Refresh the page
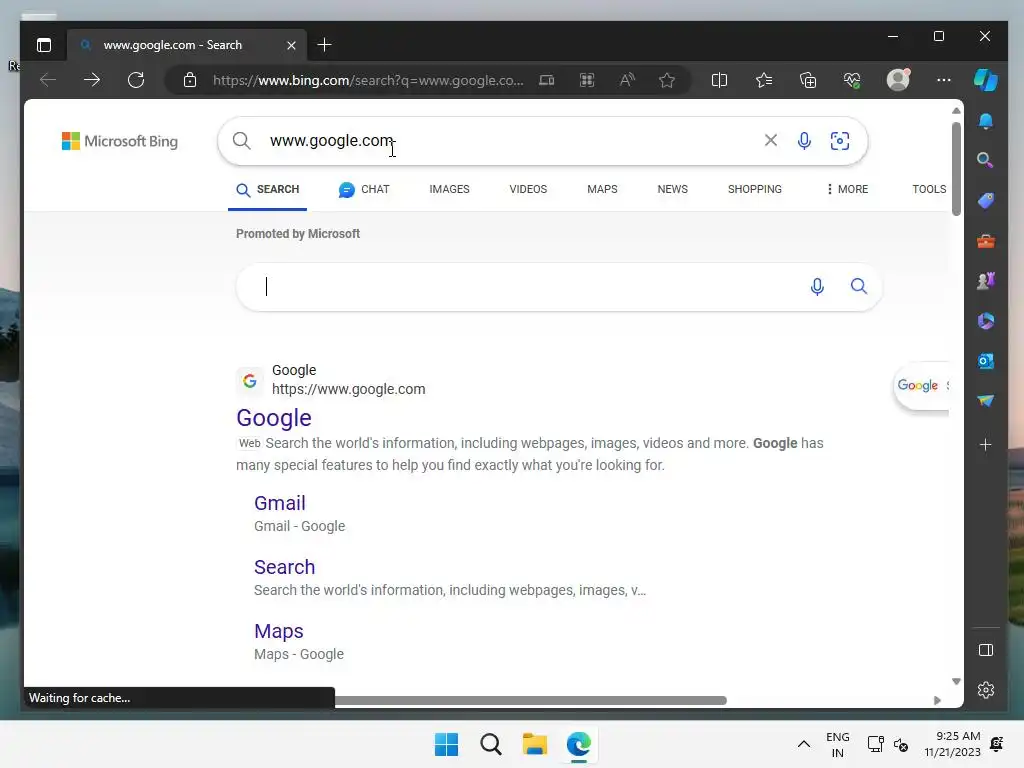 (136, 80)
